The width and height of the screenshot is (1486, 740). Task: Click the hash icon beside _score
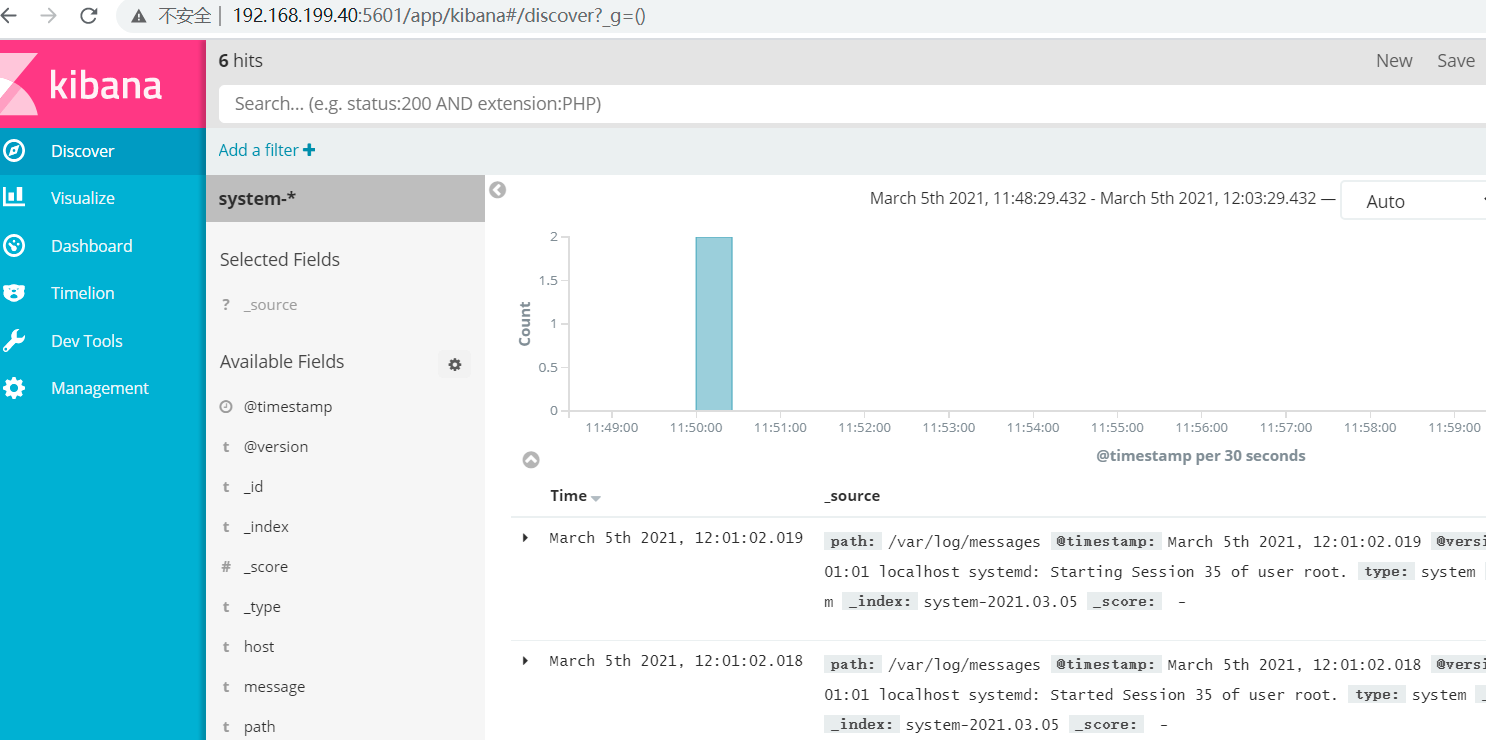pos(226,567)
